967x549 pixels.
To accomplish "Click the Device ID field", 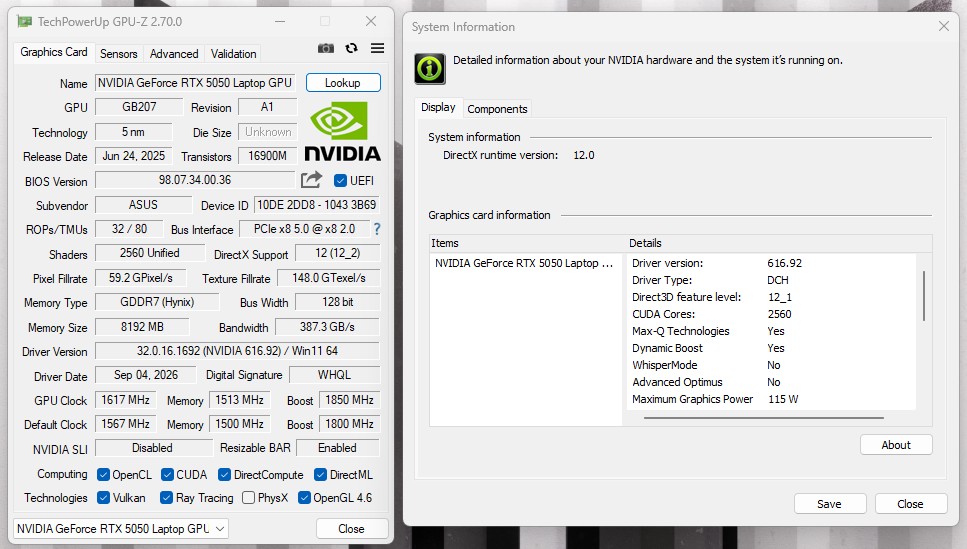I will [316, 205].
